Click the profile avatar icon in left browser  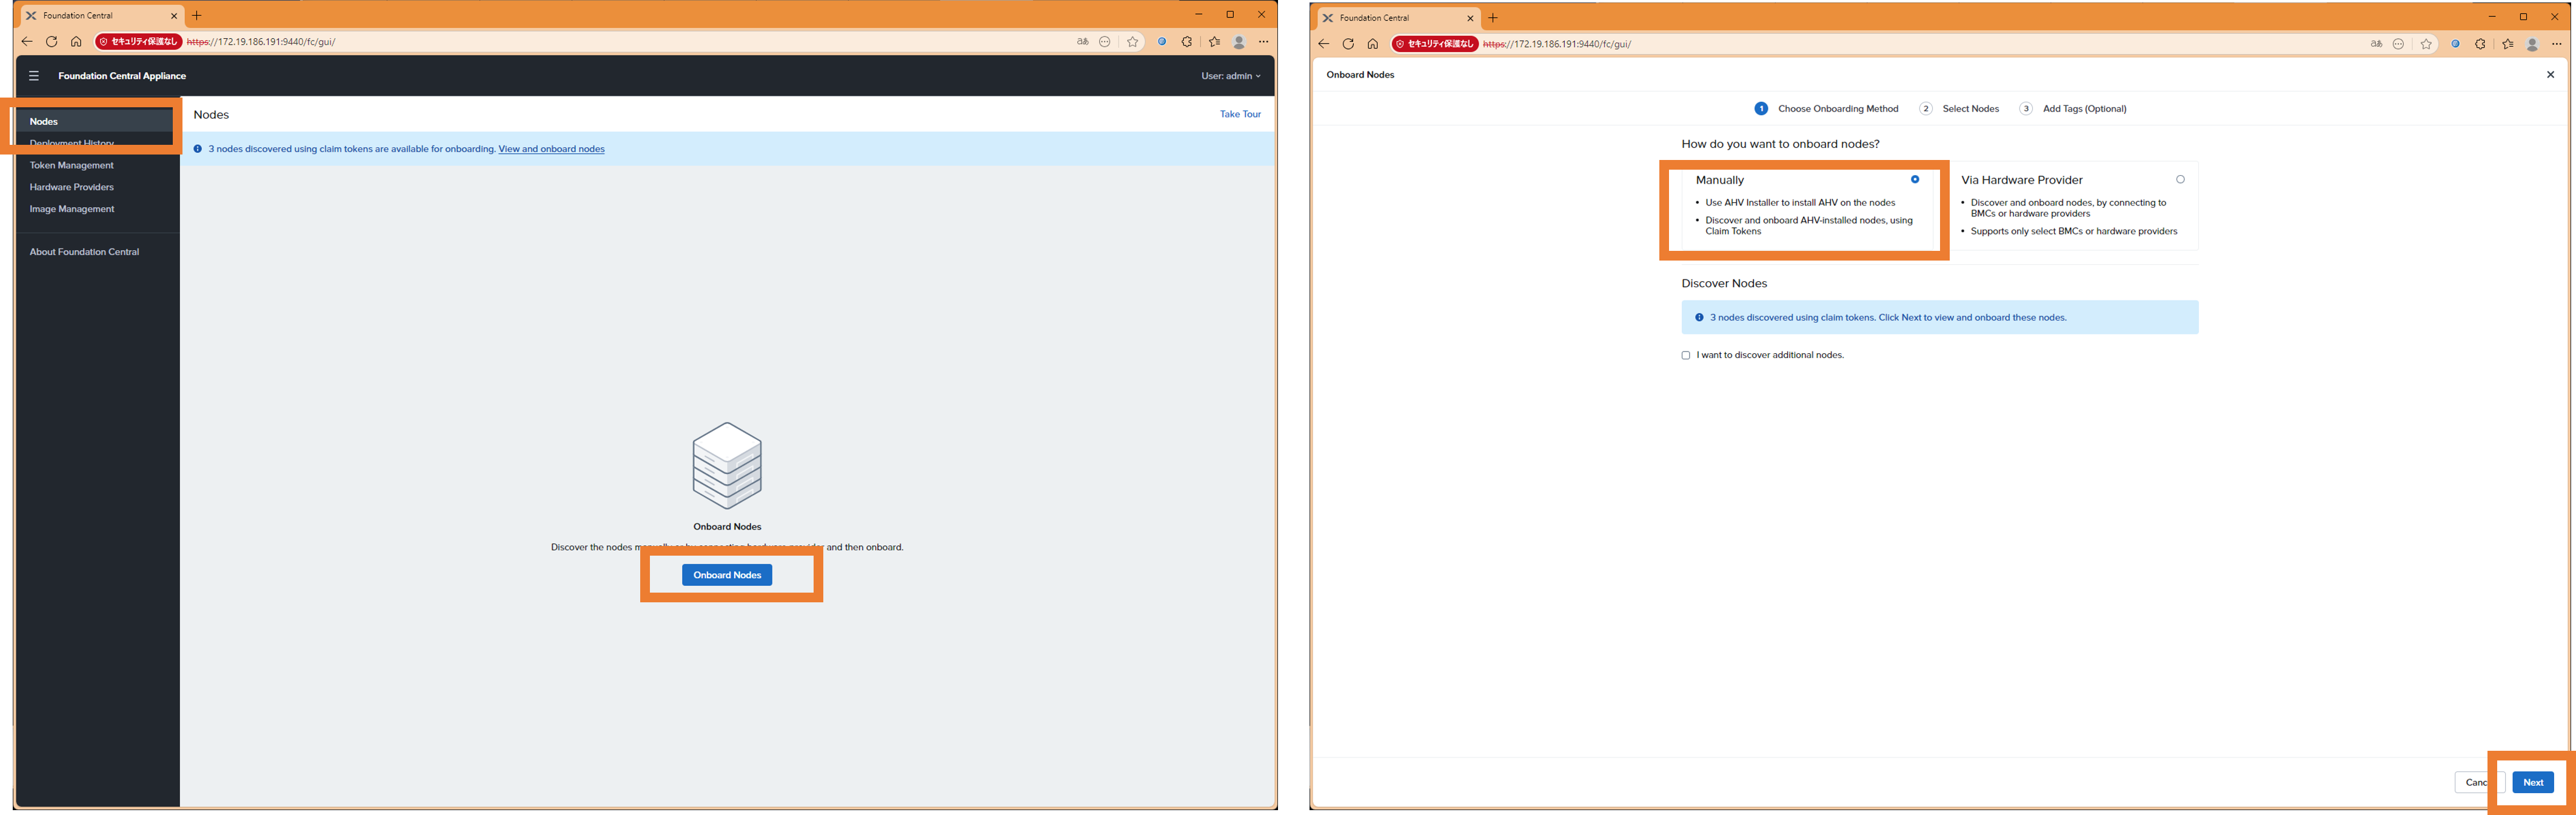(x=1239, y=42)
